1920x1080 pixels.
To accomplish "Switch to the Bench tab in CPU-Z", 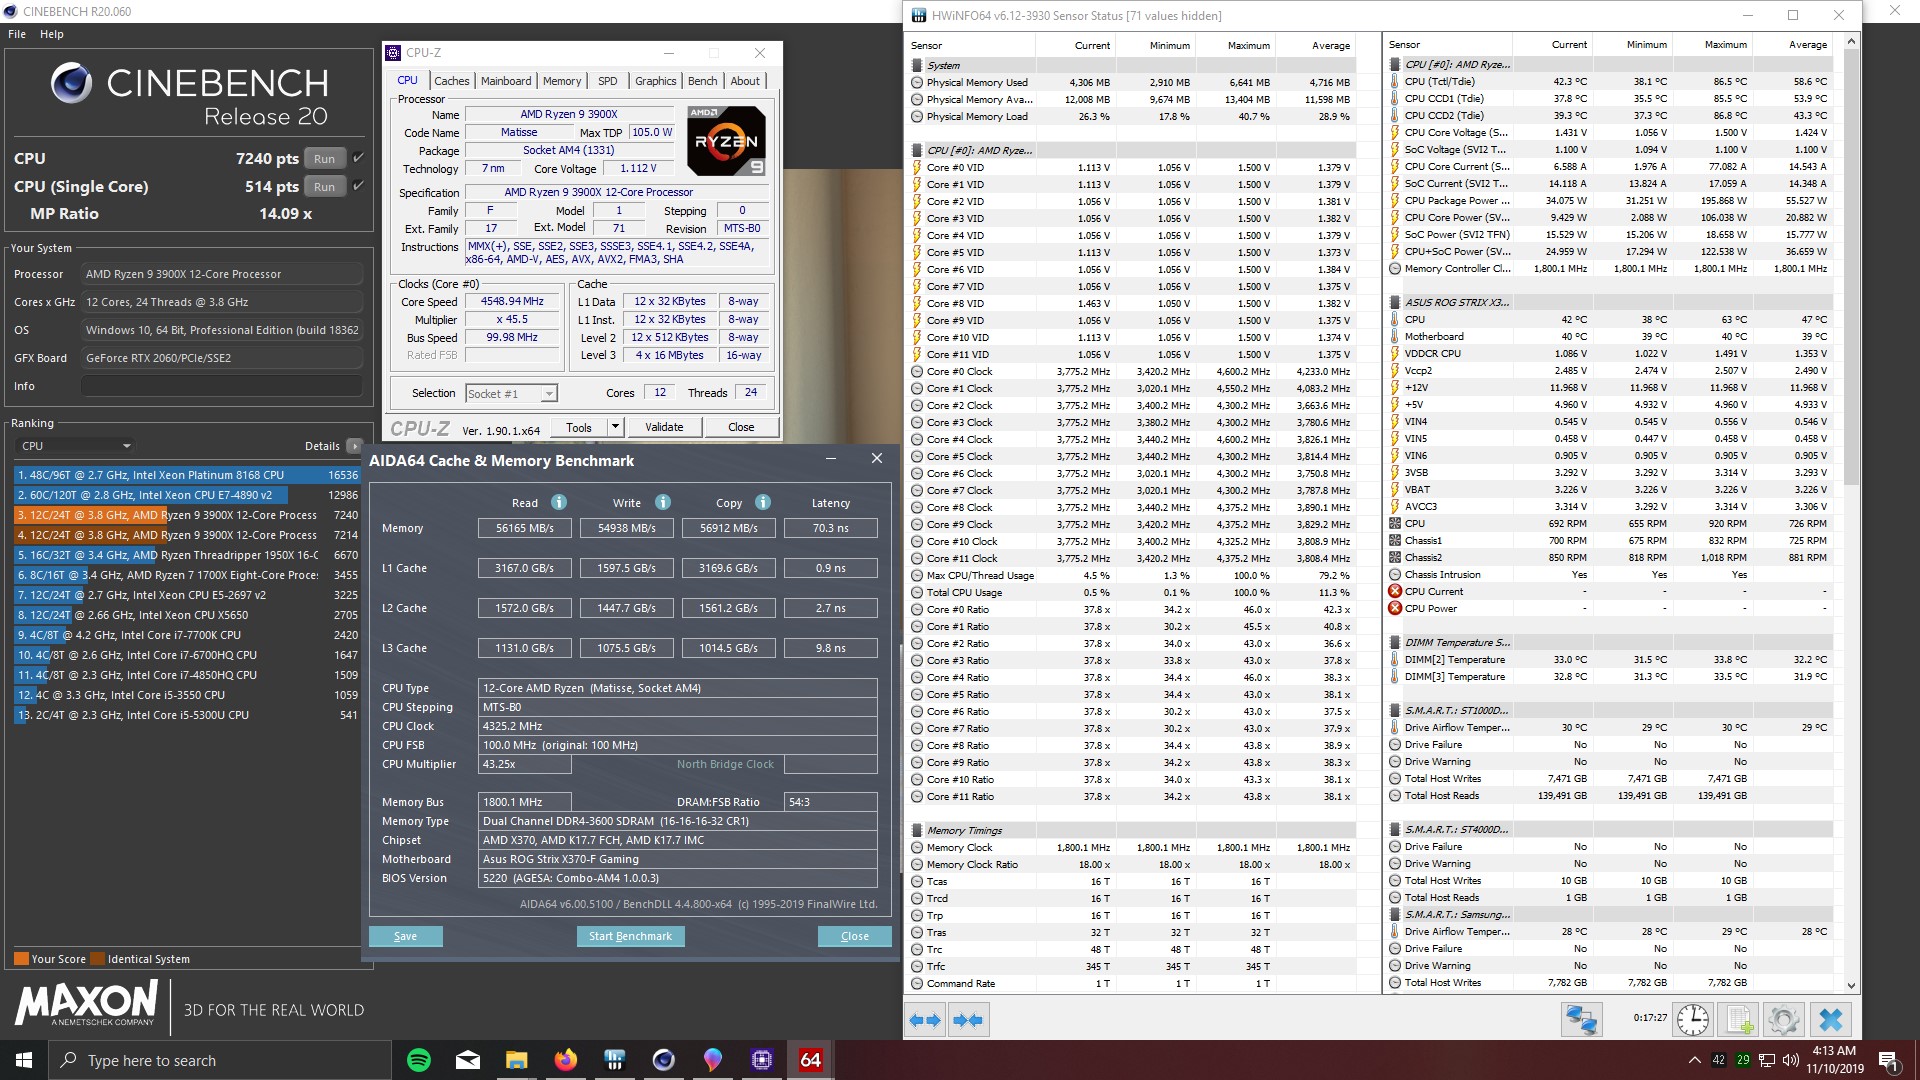I will [703, 81].
